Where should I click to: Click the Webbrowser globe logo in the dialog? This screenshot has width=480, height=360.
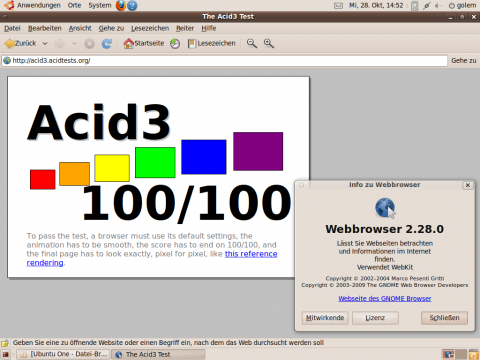(385, 207)
